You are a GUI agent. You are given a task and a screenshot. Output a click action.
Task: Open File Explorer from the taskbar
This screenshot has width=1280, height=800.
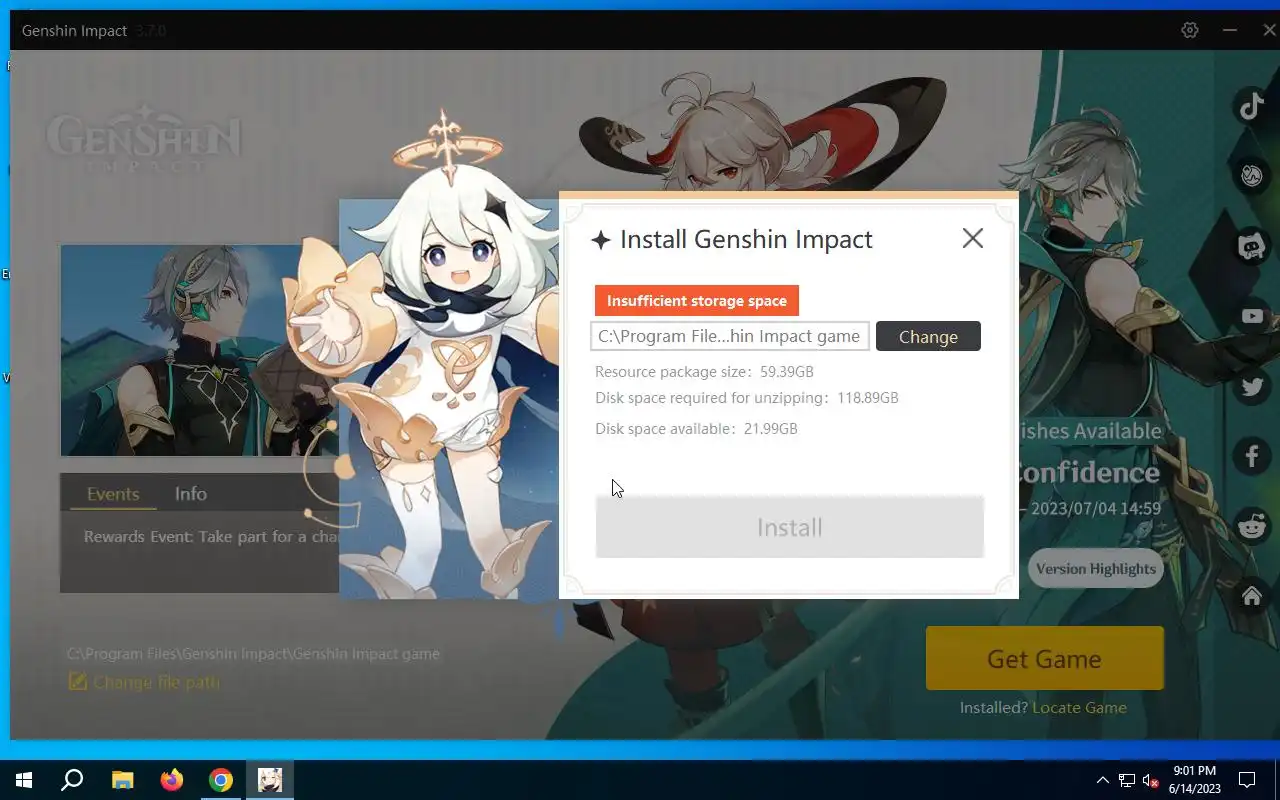tap(122, 780)
